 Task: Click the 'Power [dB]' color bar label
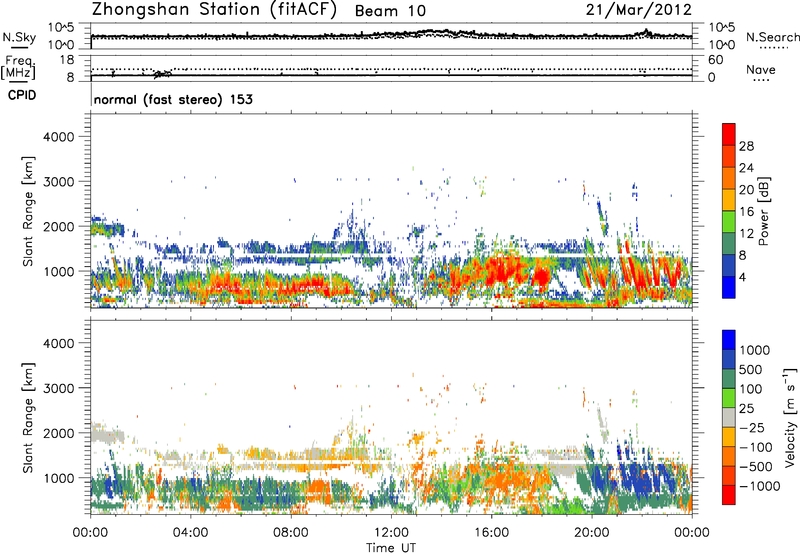coord(764,211)
